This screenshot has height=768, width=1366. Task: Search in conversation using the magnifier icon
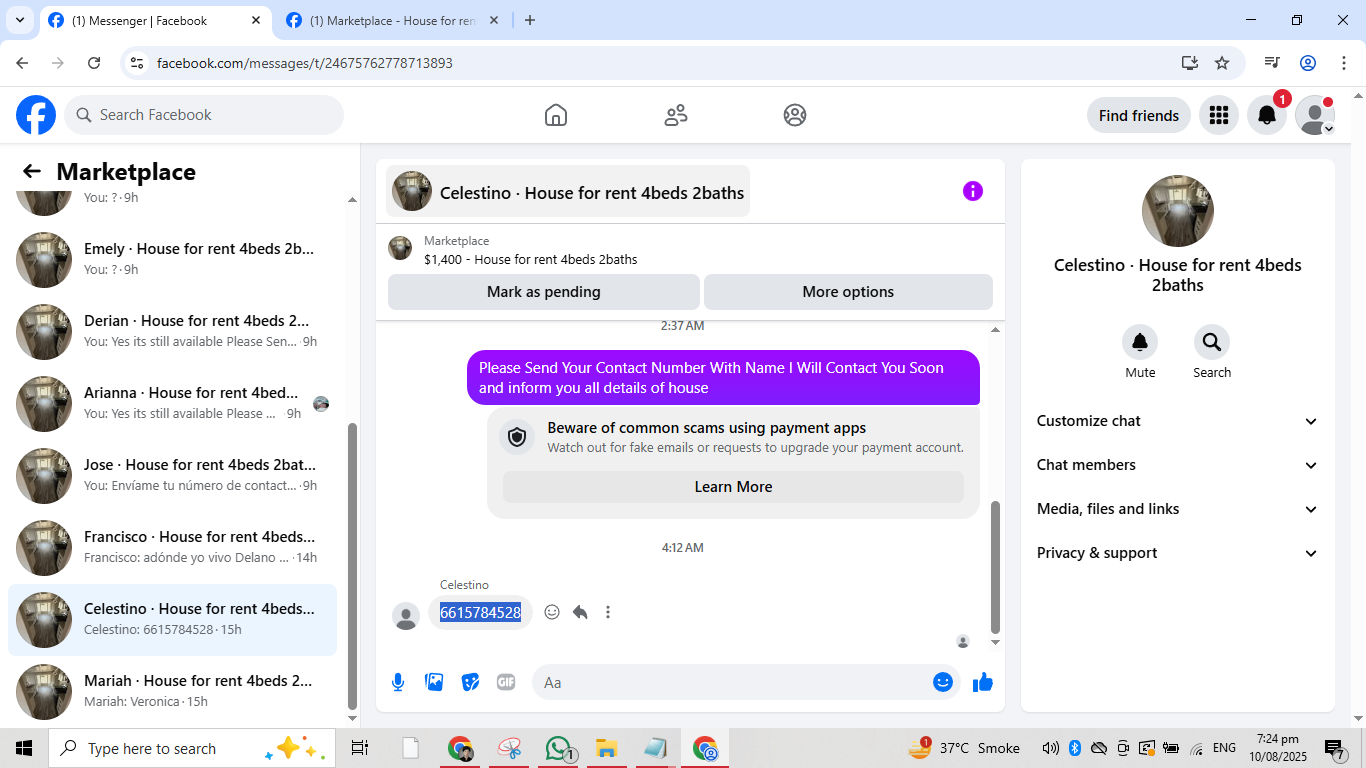pos(1212,343)
